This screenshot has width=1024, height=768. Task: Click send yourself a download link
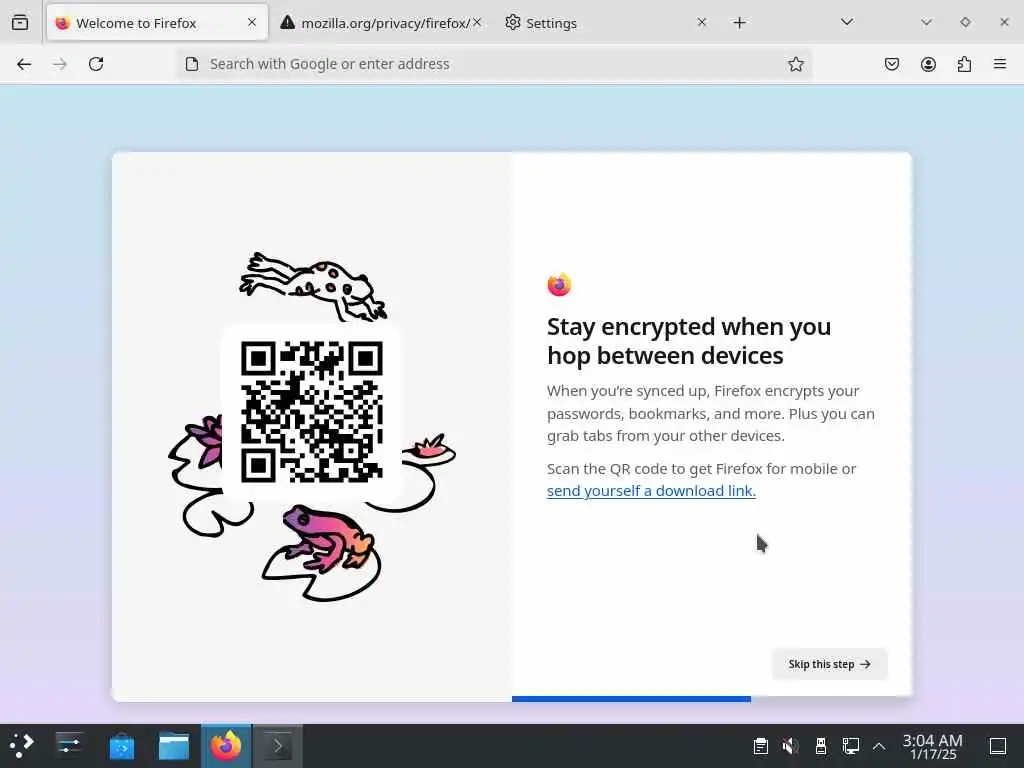pos(651,491)
